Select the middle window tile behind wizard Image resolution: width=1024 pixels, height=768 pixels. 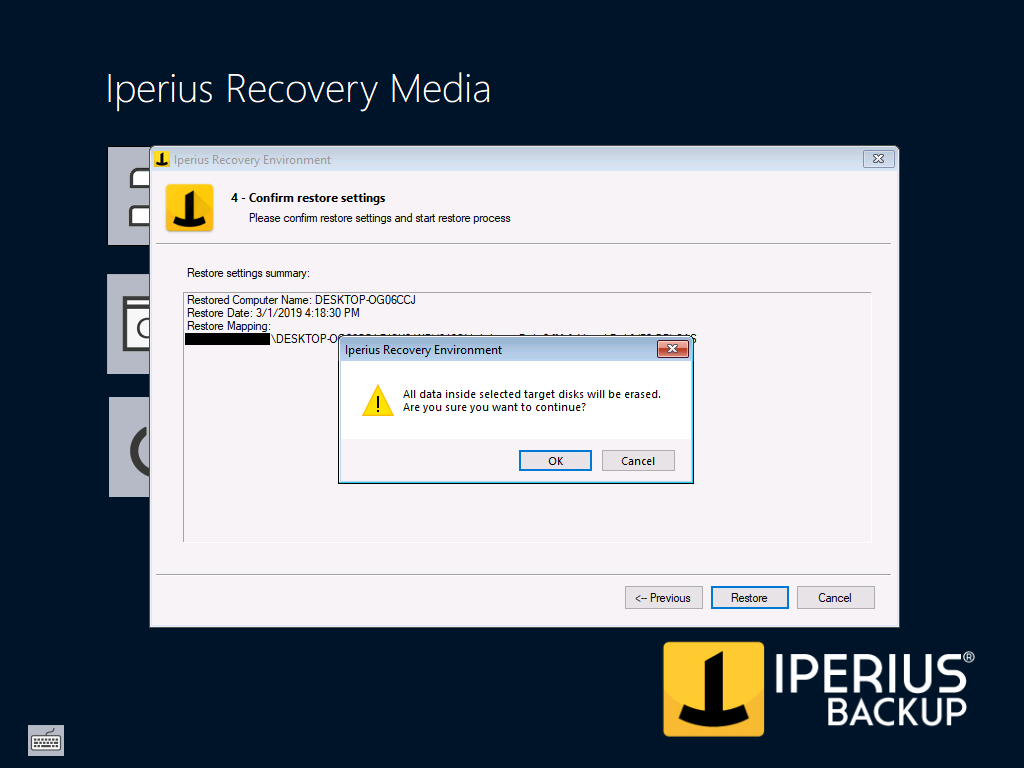coord(129,324)
